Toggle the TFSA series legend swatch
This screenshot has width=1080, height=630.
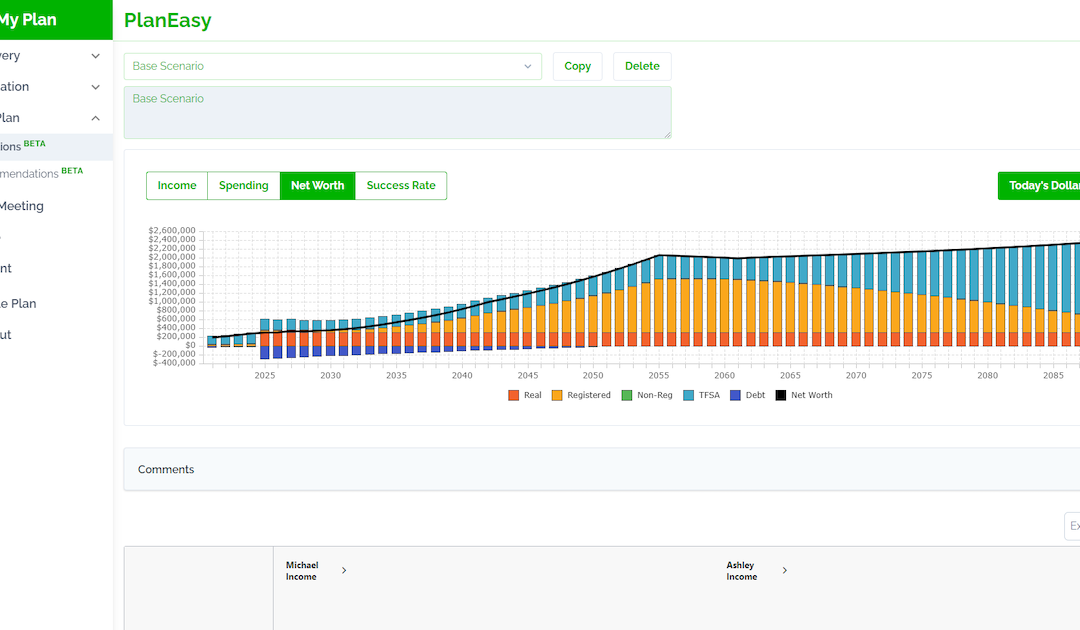tap(688, 395)
